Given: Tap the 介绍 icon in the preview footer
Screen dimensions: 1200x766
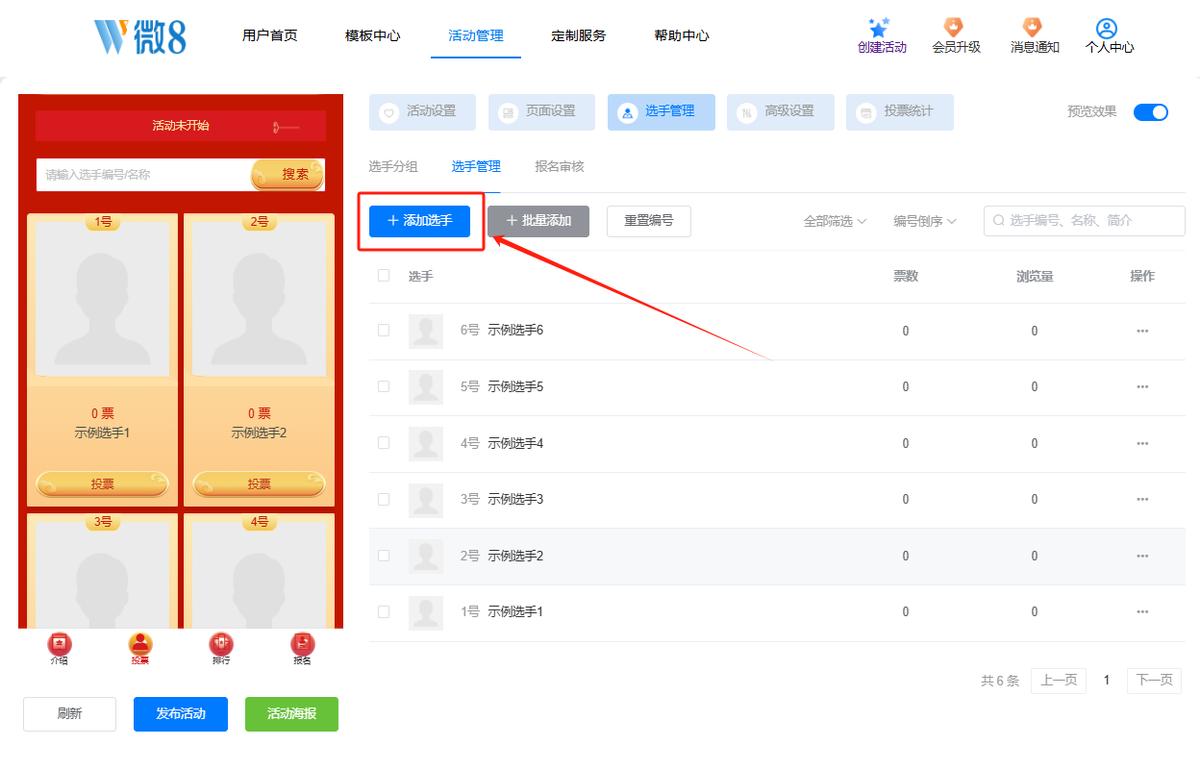Looking at the screenshot, I should point(60,644).
